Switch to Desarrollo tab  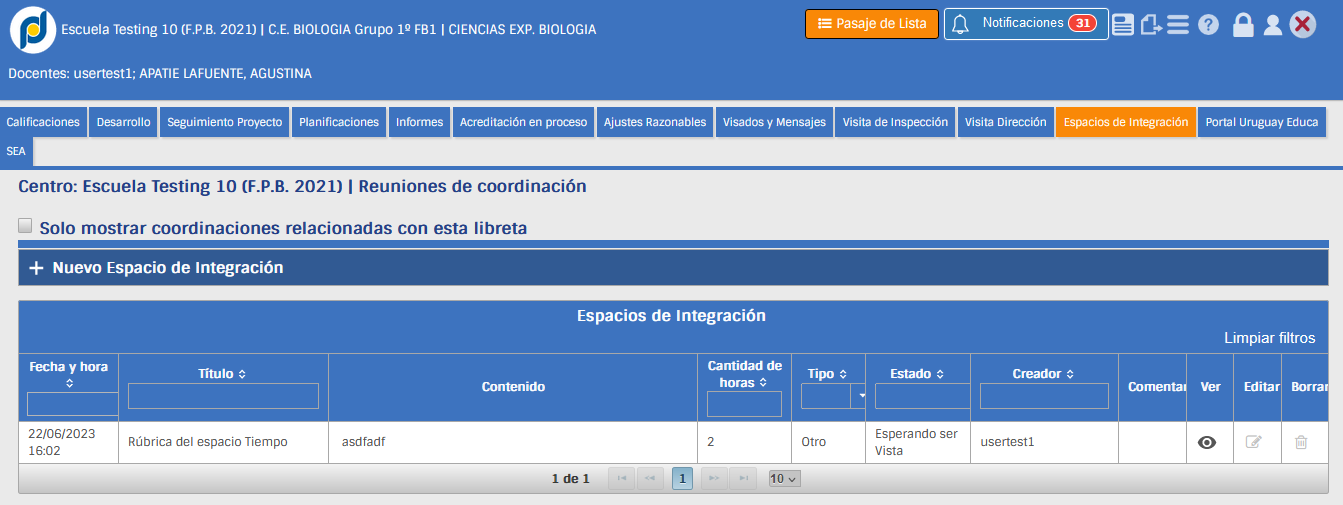pyautogui.click(x=124, y=122)
